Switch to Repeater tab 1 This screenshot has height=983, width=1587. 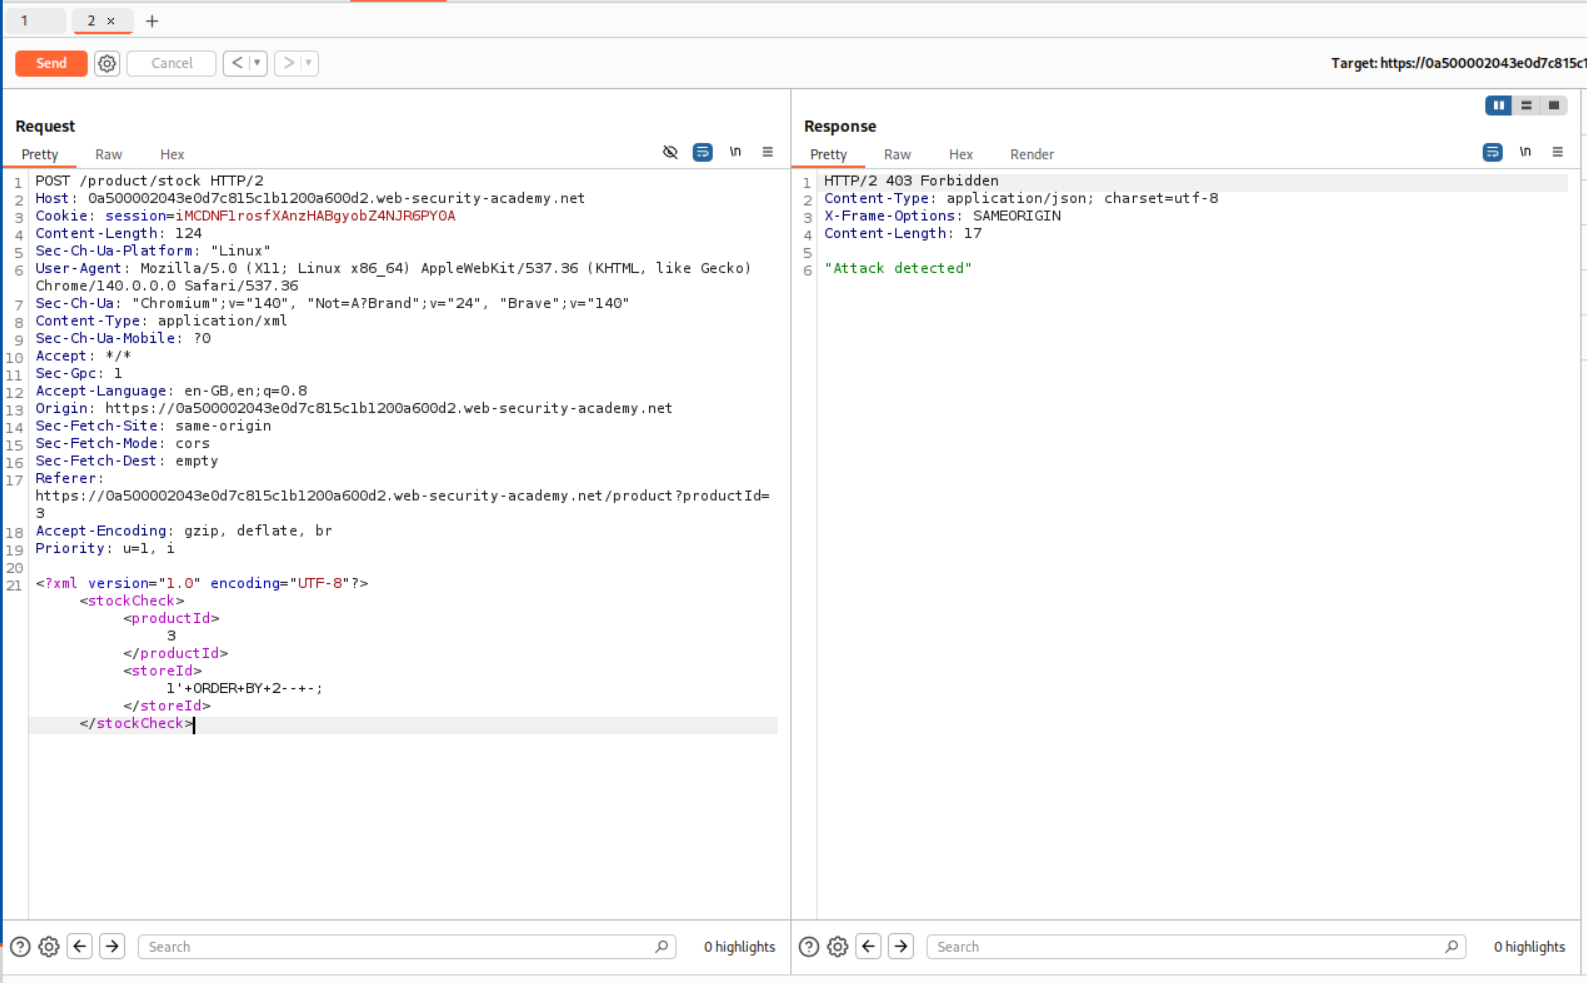(x=25, y=21)
